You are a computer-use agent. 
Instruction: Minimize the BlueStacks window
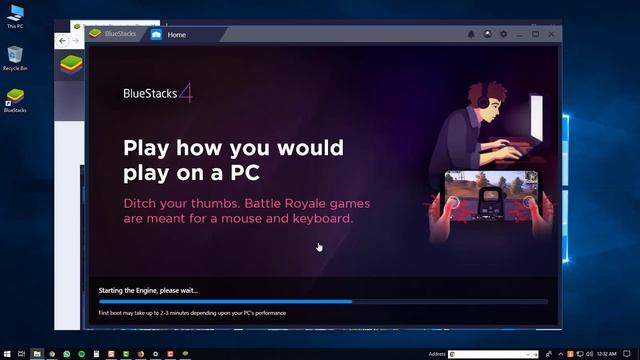click(520, 35)
